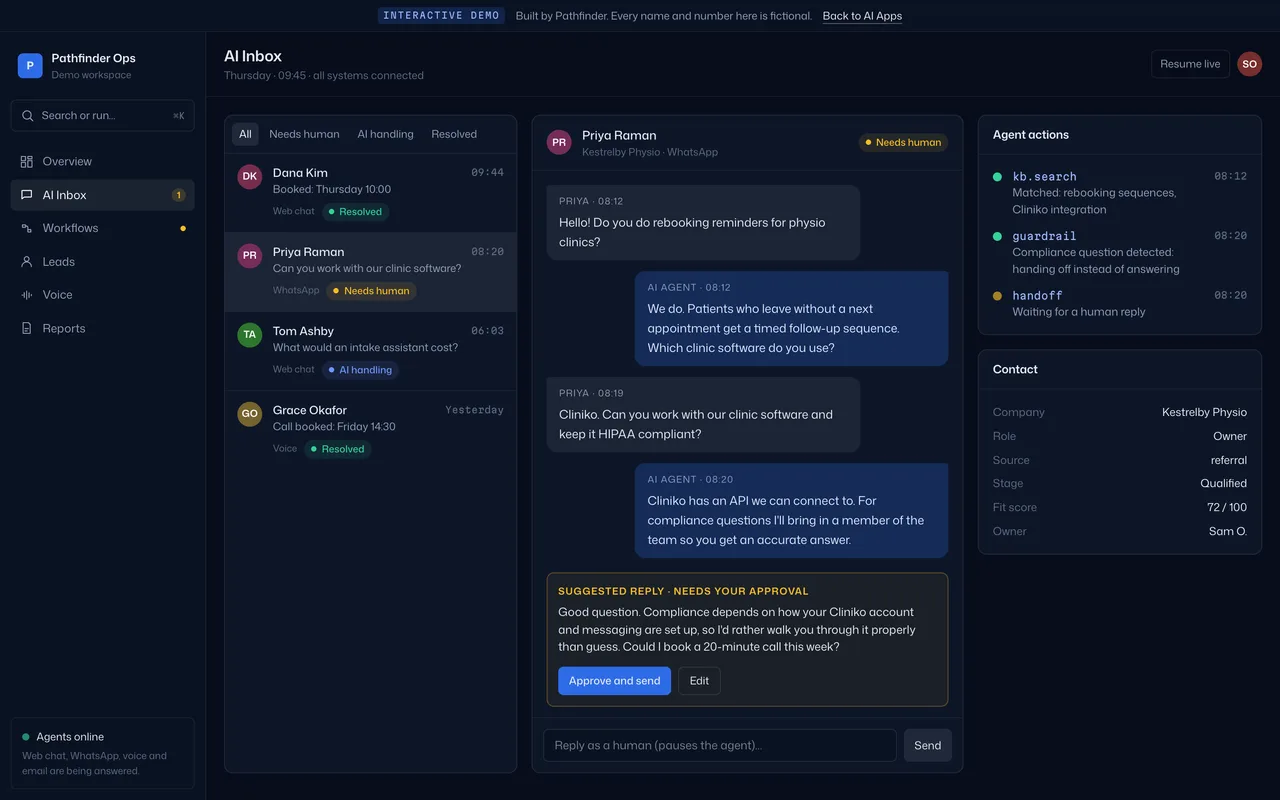
Task: Filter by Needs human tab
Action: click(x=304, y=134)
